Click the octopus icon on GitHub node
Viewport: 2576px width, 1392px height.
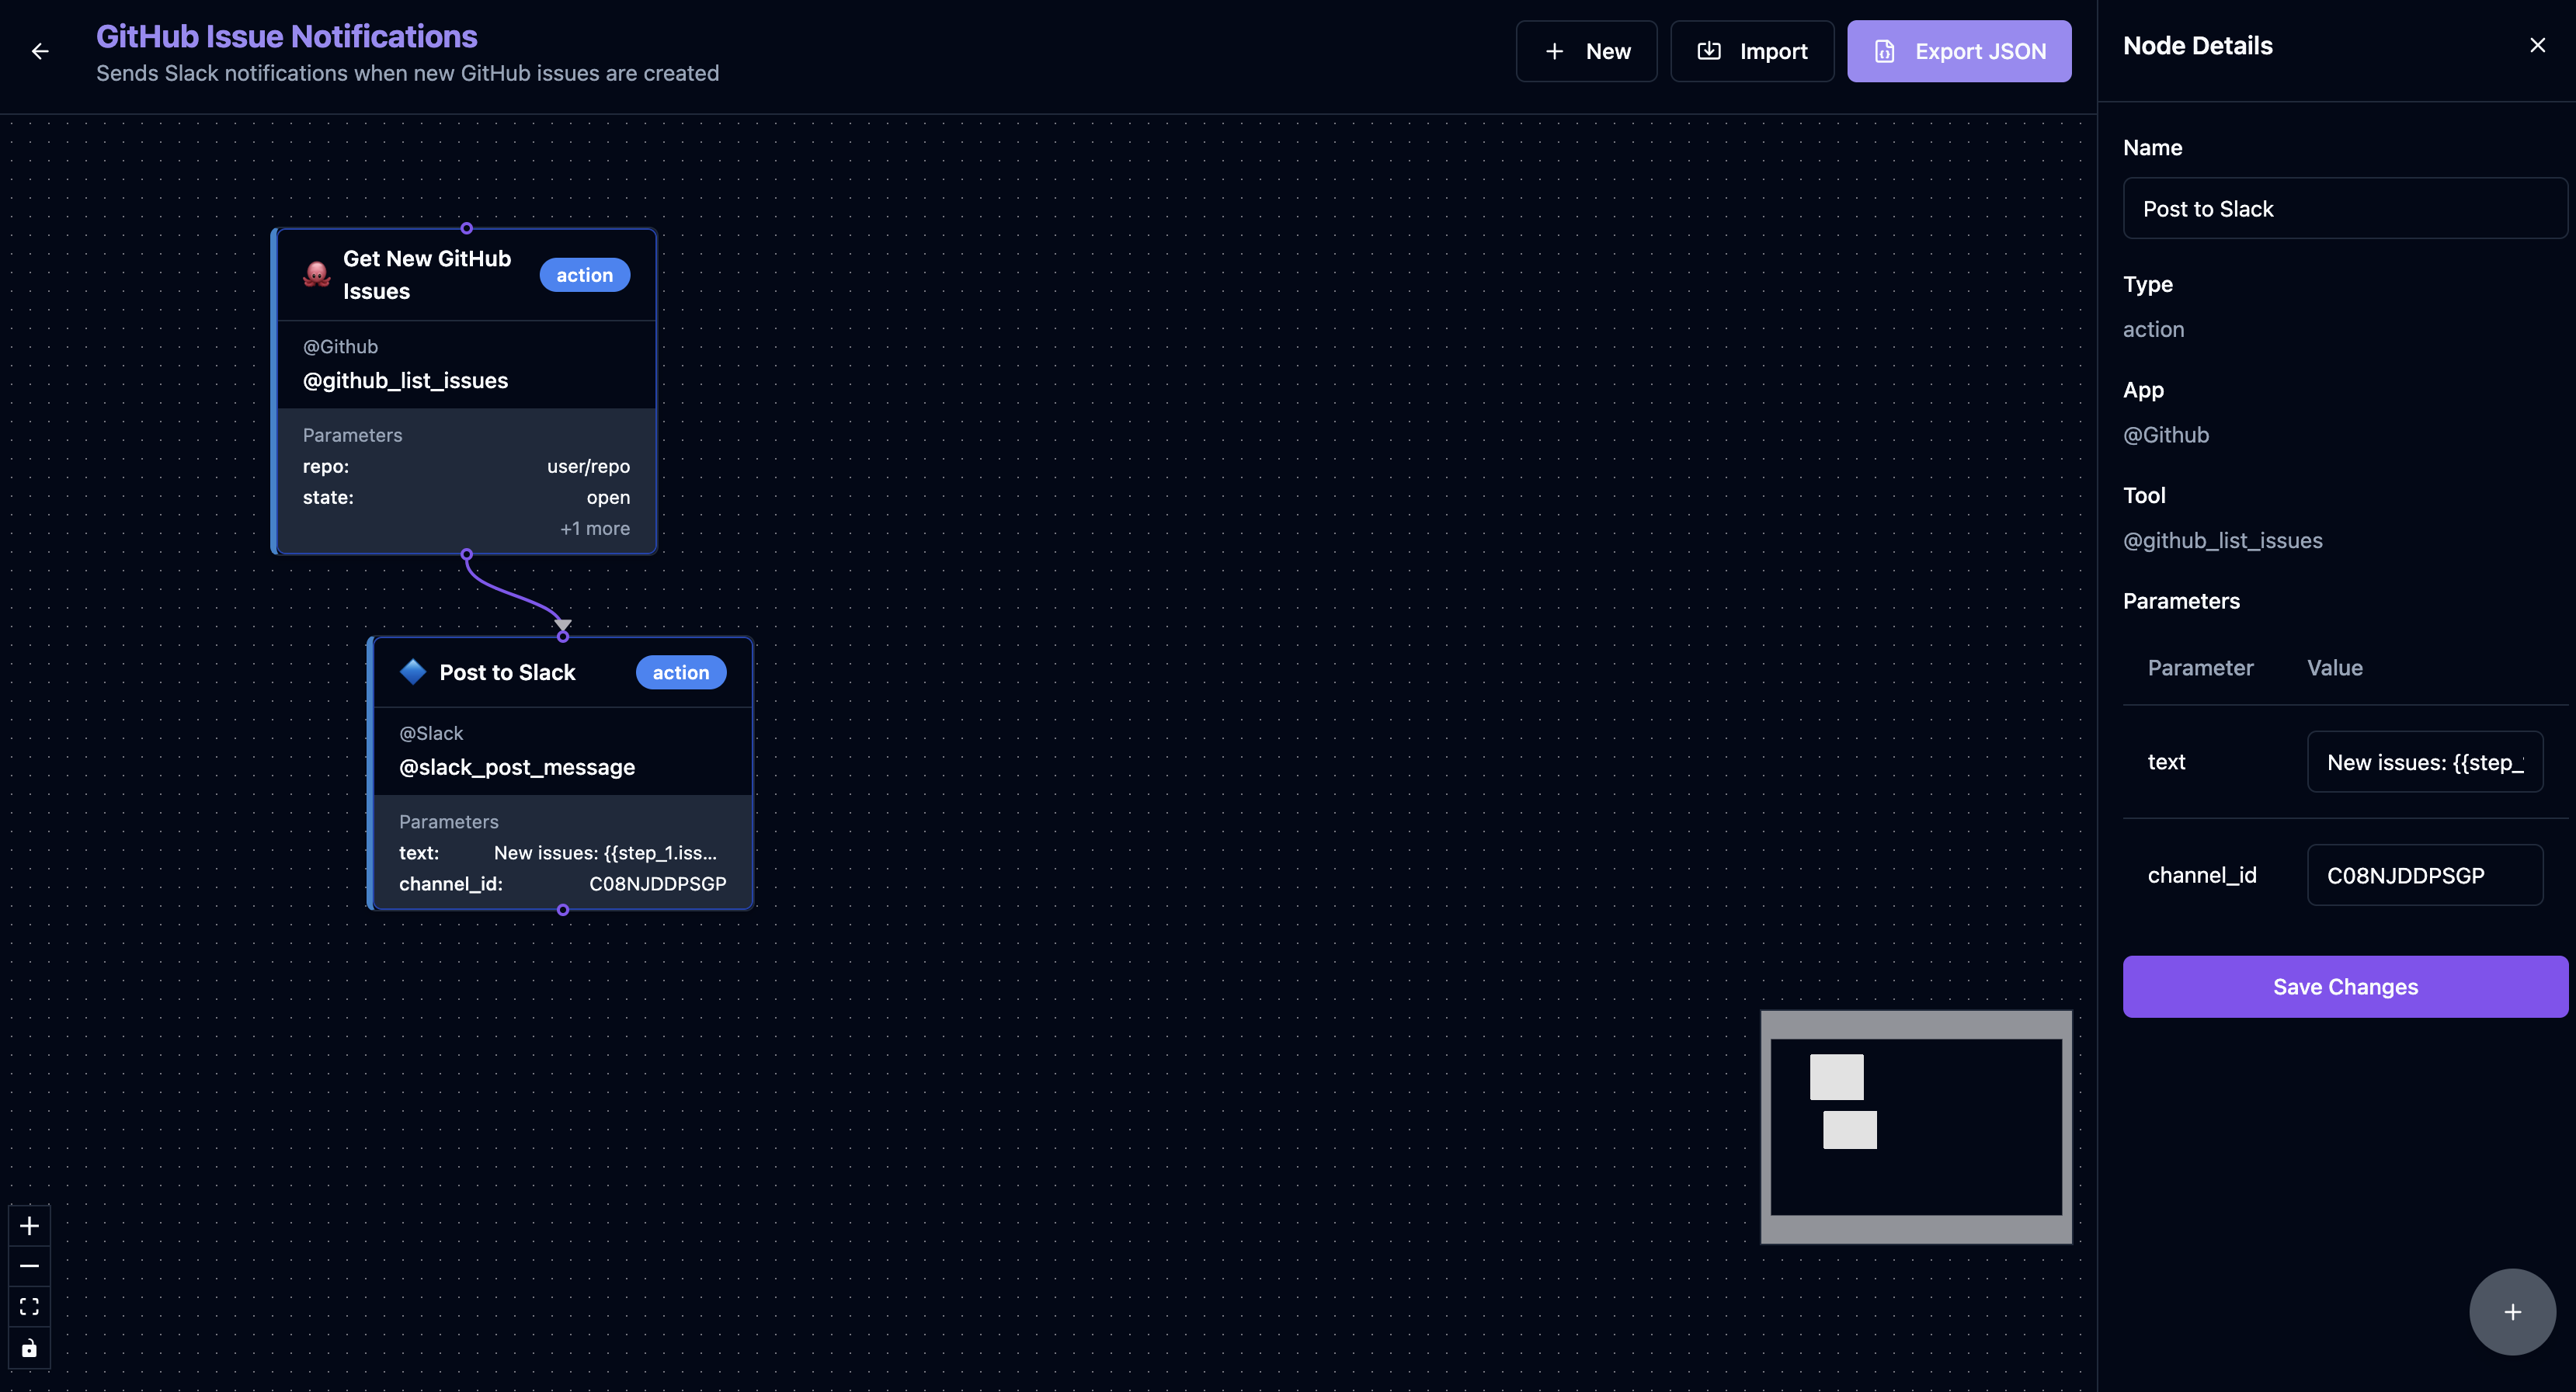coord(316,275)
